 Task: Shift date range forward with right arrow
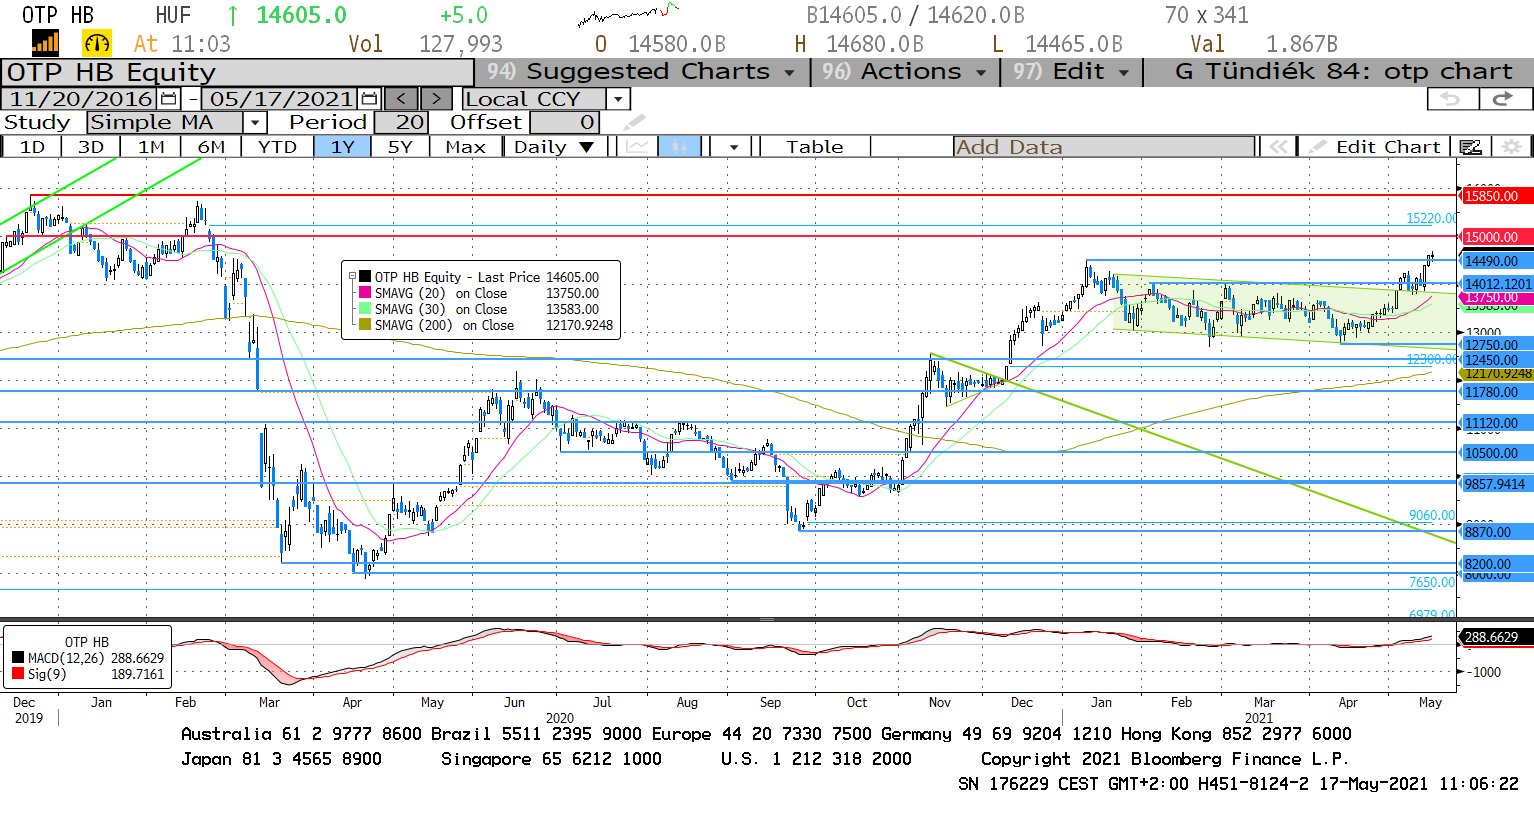pos(436,99)
